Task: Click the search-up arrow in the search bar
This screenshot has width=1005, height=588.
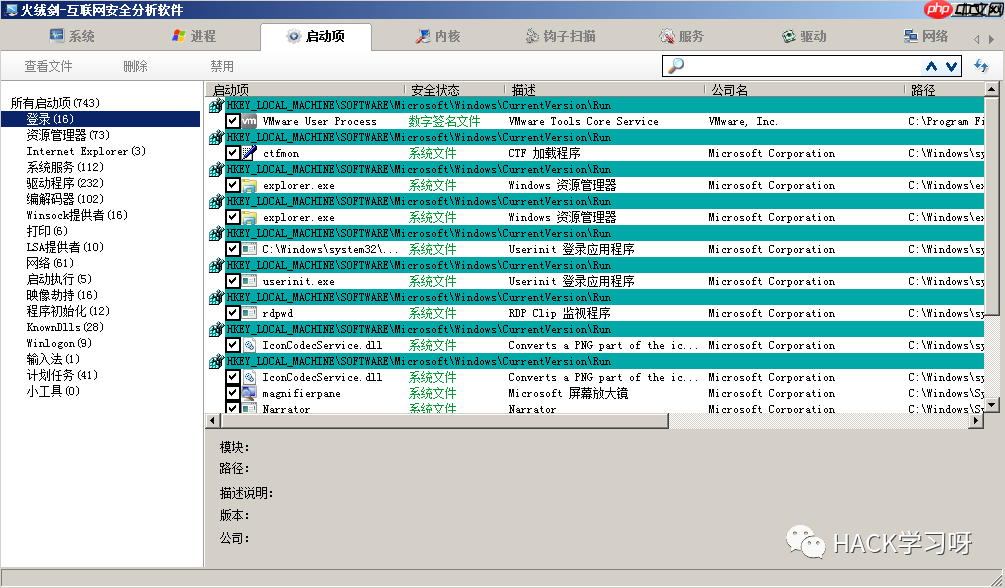Action: click(932, 66)
